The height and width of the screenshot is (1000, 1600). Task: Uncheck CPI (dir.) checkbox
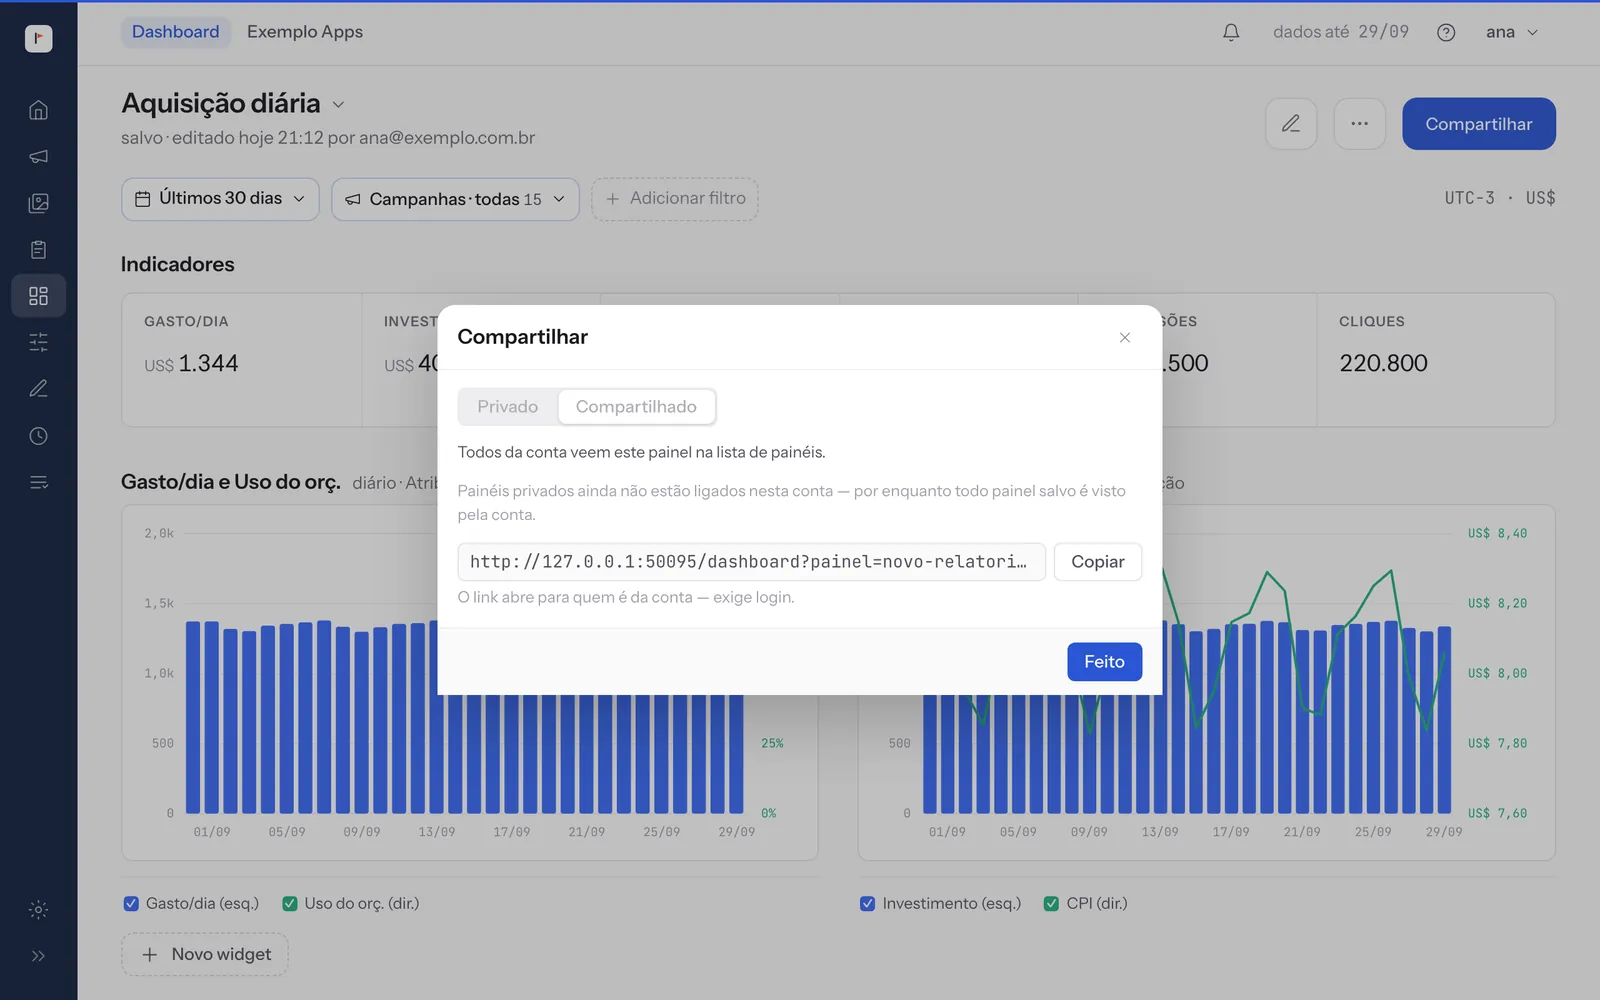point(1051,903)
